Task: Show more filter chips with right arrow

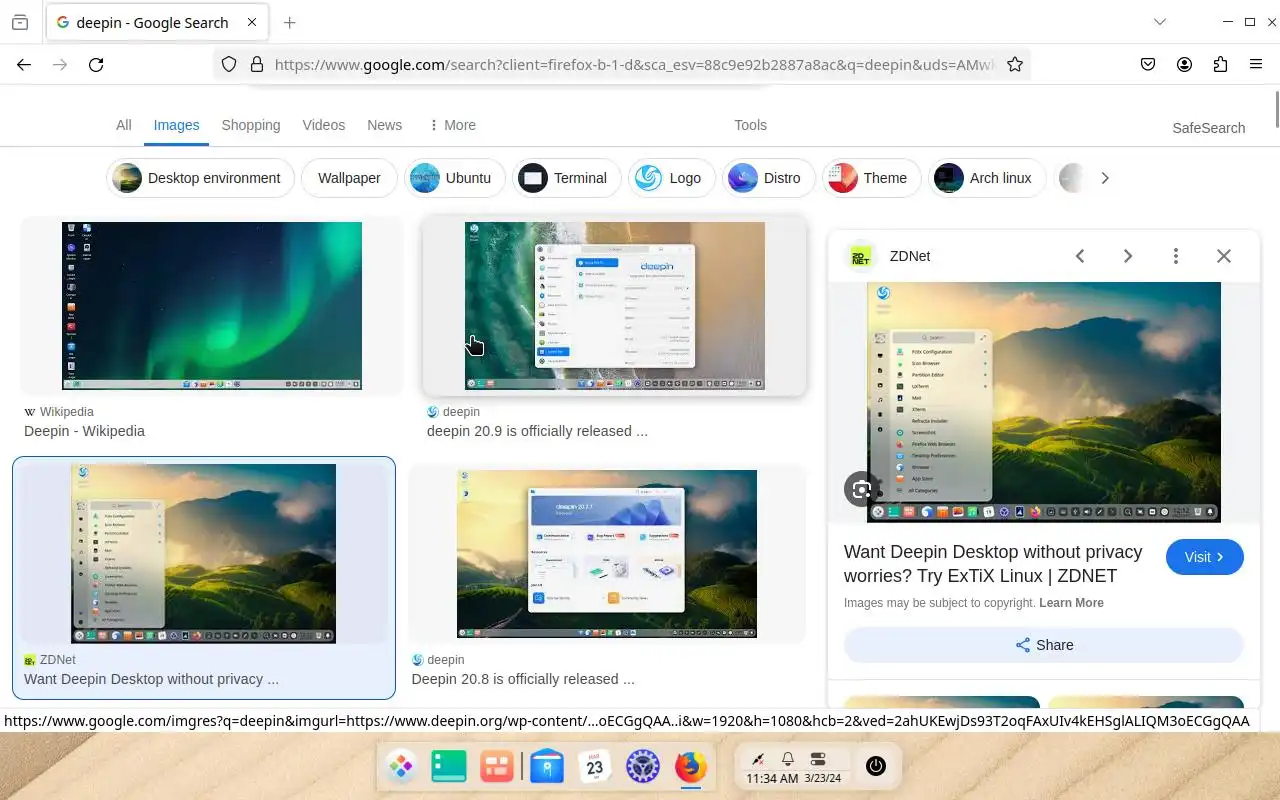Action: 1104,178
